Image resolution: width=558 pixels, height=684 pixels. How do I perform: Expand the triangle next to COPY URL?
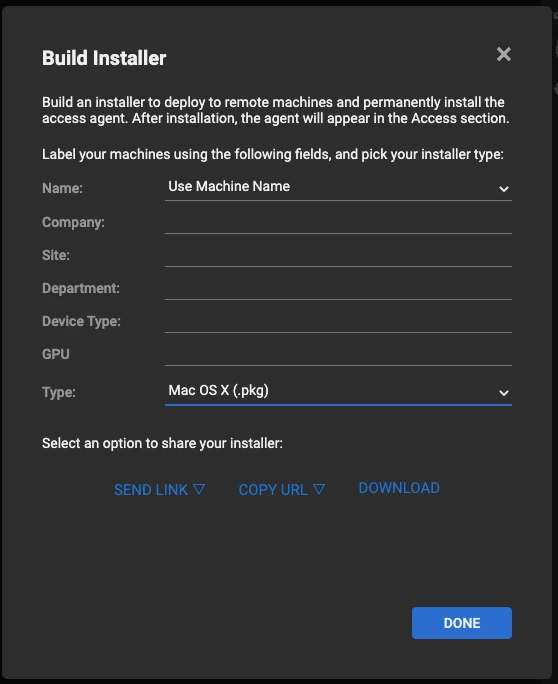coord(319,489)
